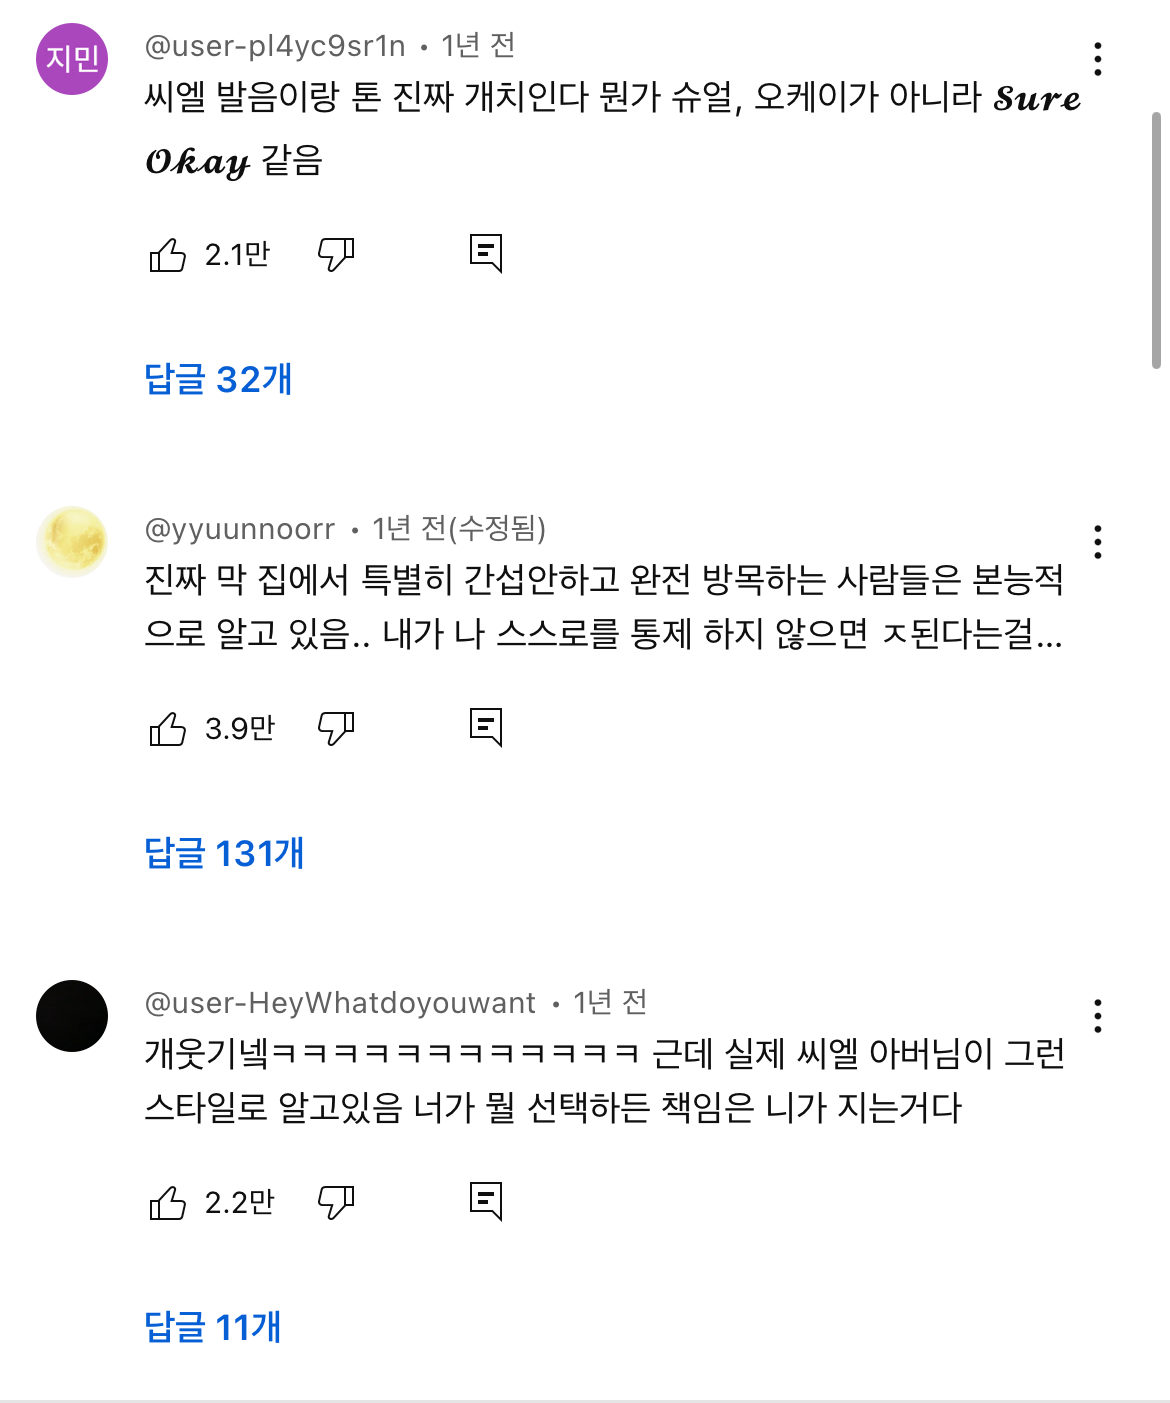1170x1403 pixels.
Task: Reply to the @yyuunnoorr comment
Action: pos(486,728)
